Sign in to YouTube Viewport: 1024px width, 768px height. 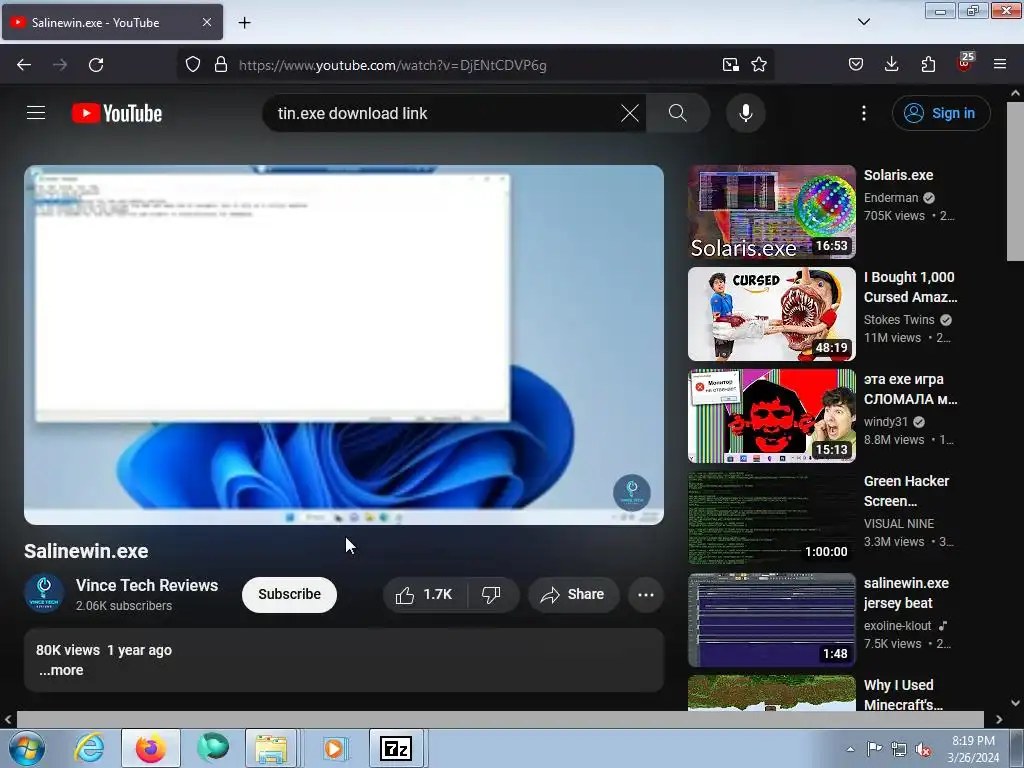941,113
